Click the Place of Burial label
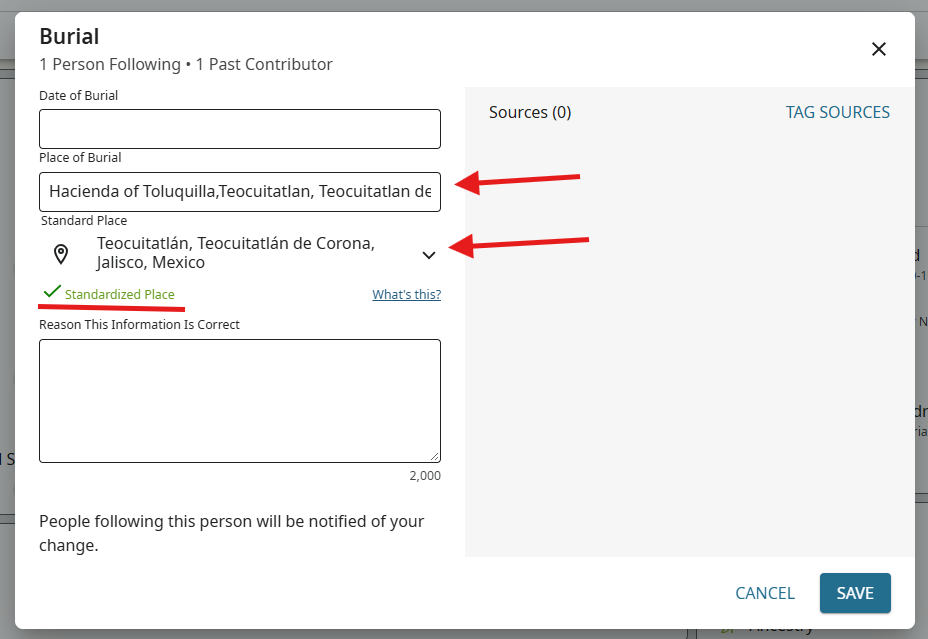Screen dimensions: 928x639 tap(80, 157)
